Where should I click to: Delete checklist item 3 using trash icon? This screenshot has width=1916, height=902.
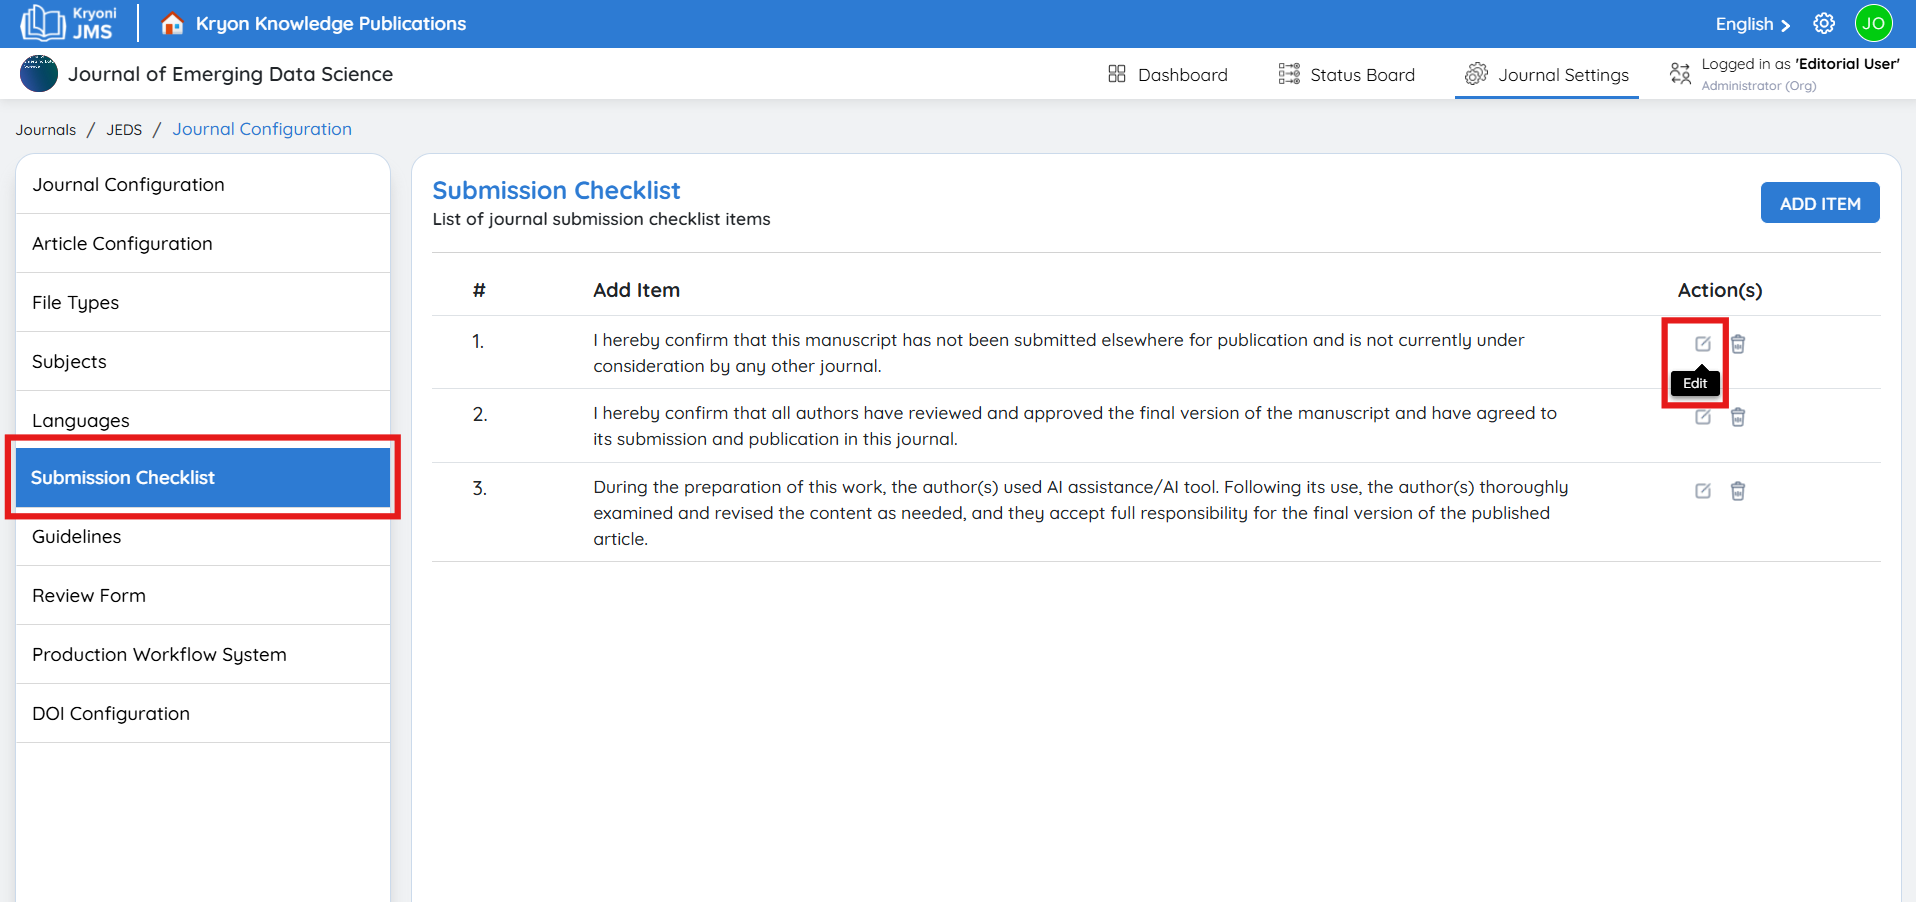1738,491
